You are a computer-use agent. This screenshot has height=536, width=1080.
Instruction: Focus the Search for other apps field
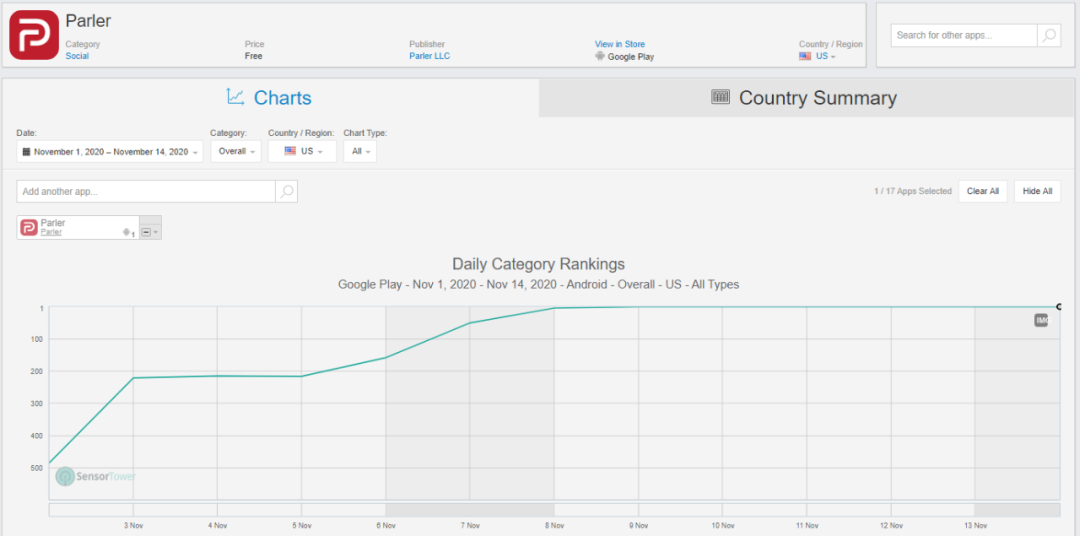(x=964, y=35)
